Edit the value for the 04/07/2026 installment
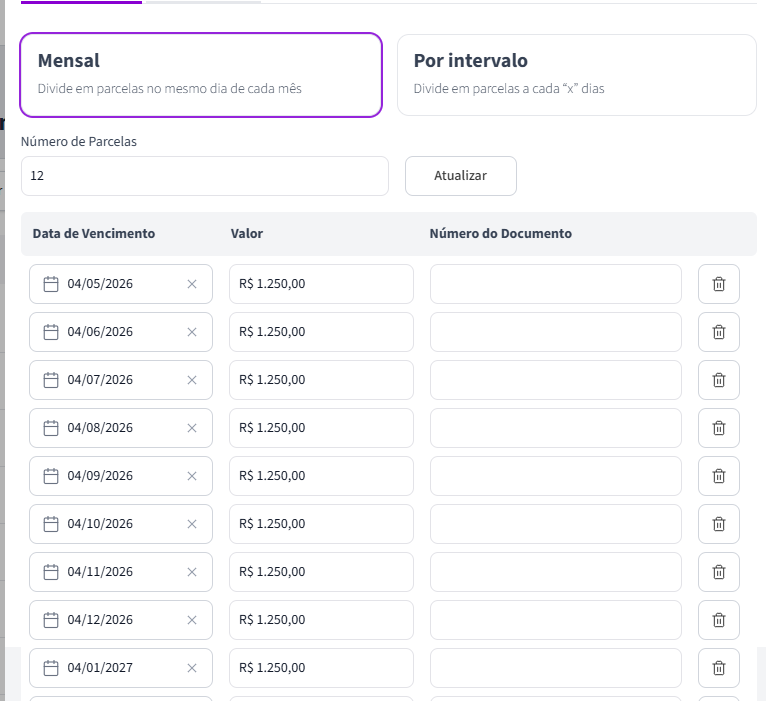 click(x=321, y=380)
